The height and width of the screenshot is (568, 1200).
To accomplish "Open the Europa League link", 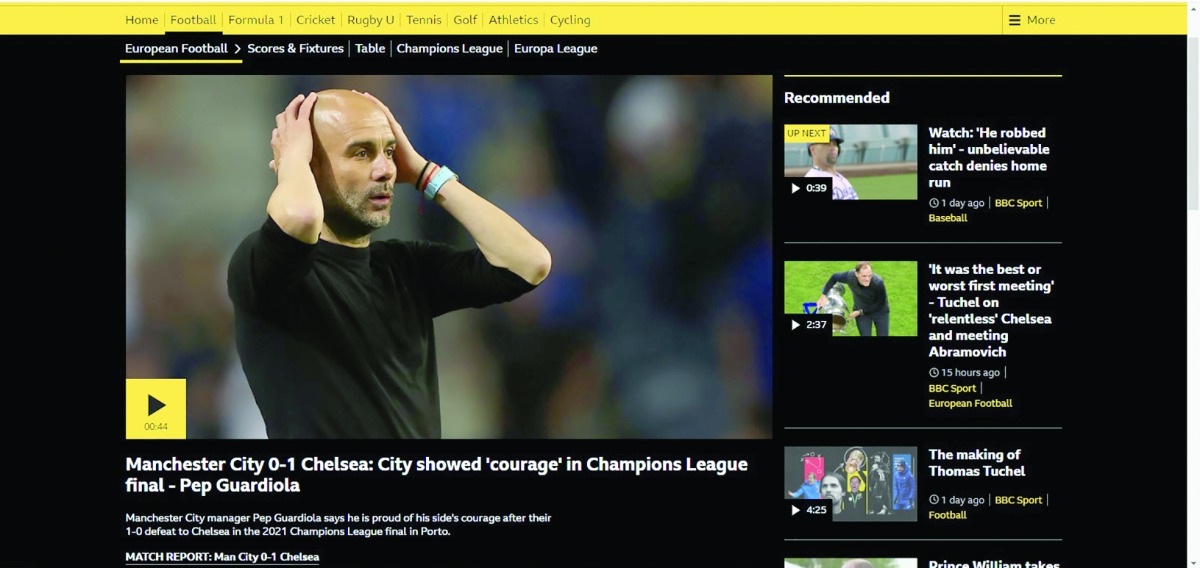I will (x=555, y=48).
